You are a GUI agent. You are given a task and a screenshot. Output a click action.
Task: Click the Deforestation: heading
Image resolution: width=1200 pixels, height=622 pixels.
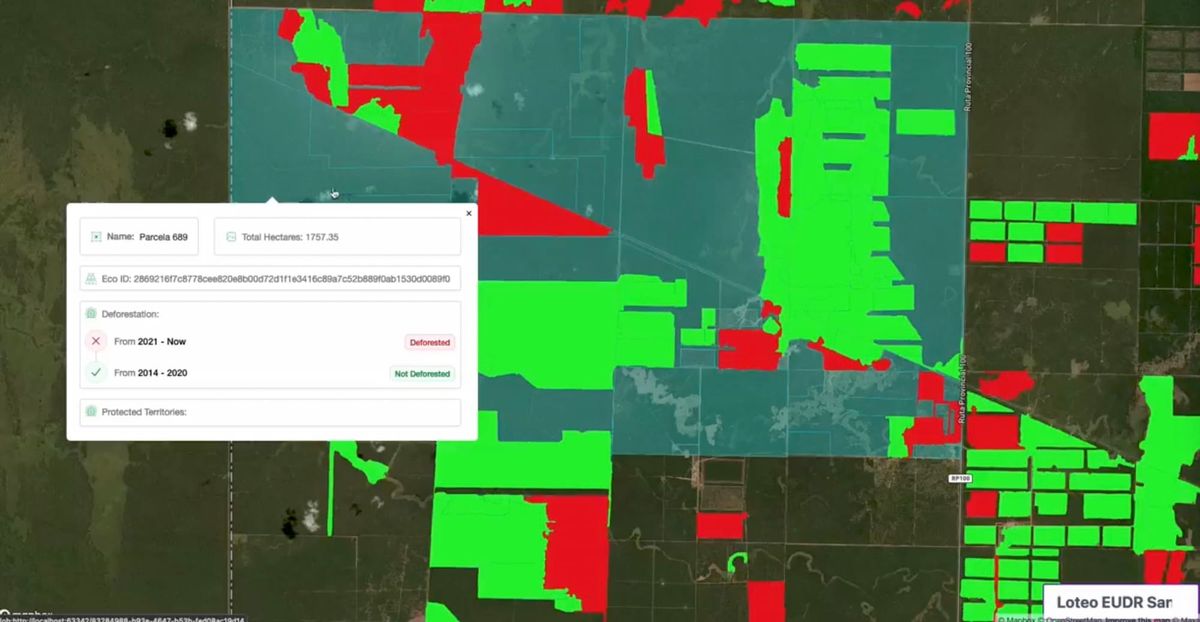130,314
